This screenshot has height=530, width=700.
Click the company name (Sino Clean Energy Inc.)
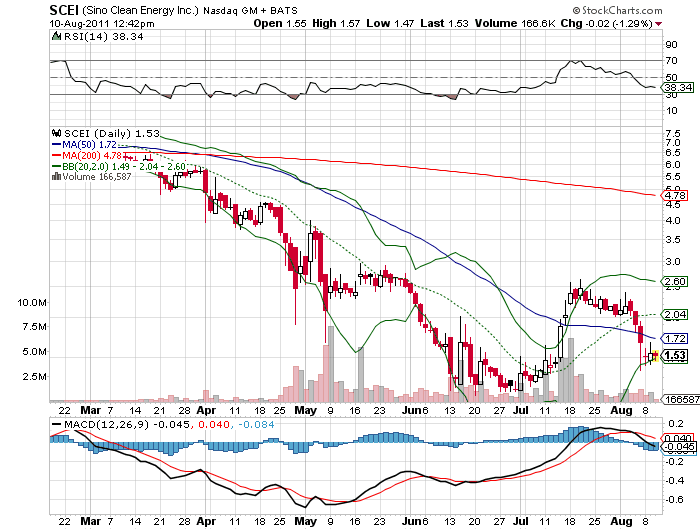[140, 10]
